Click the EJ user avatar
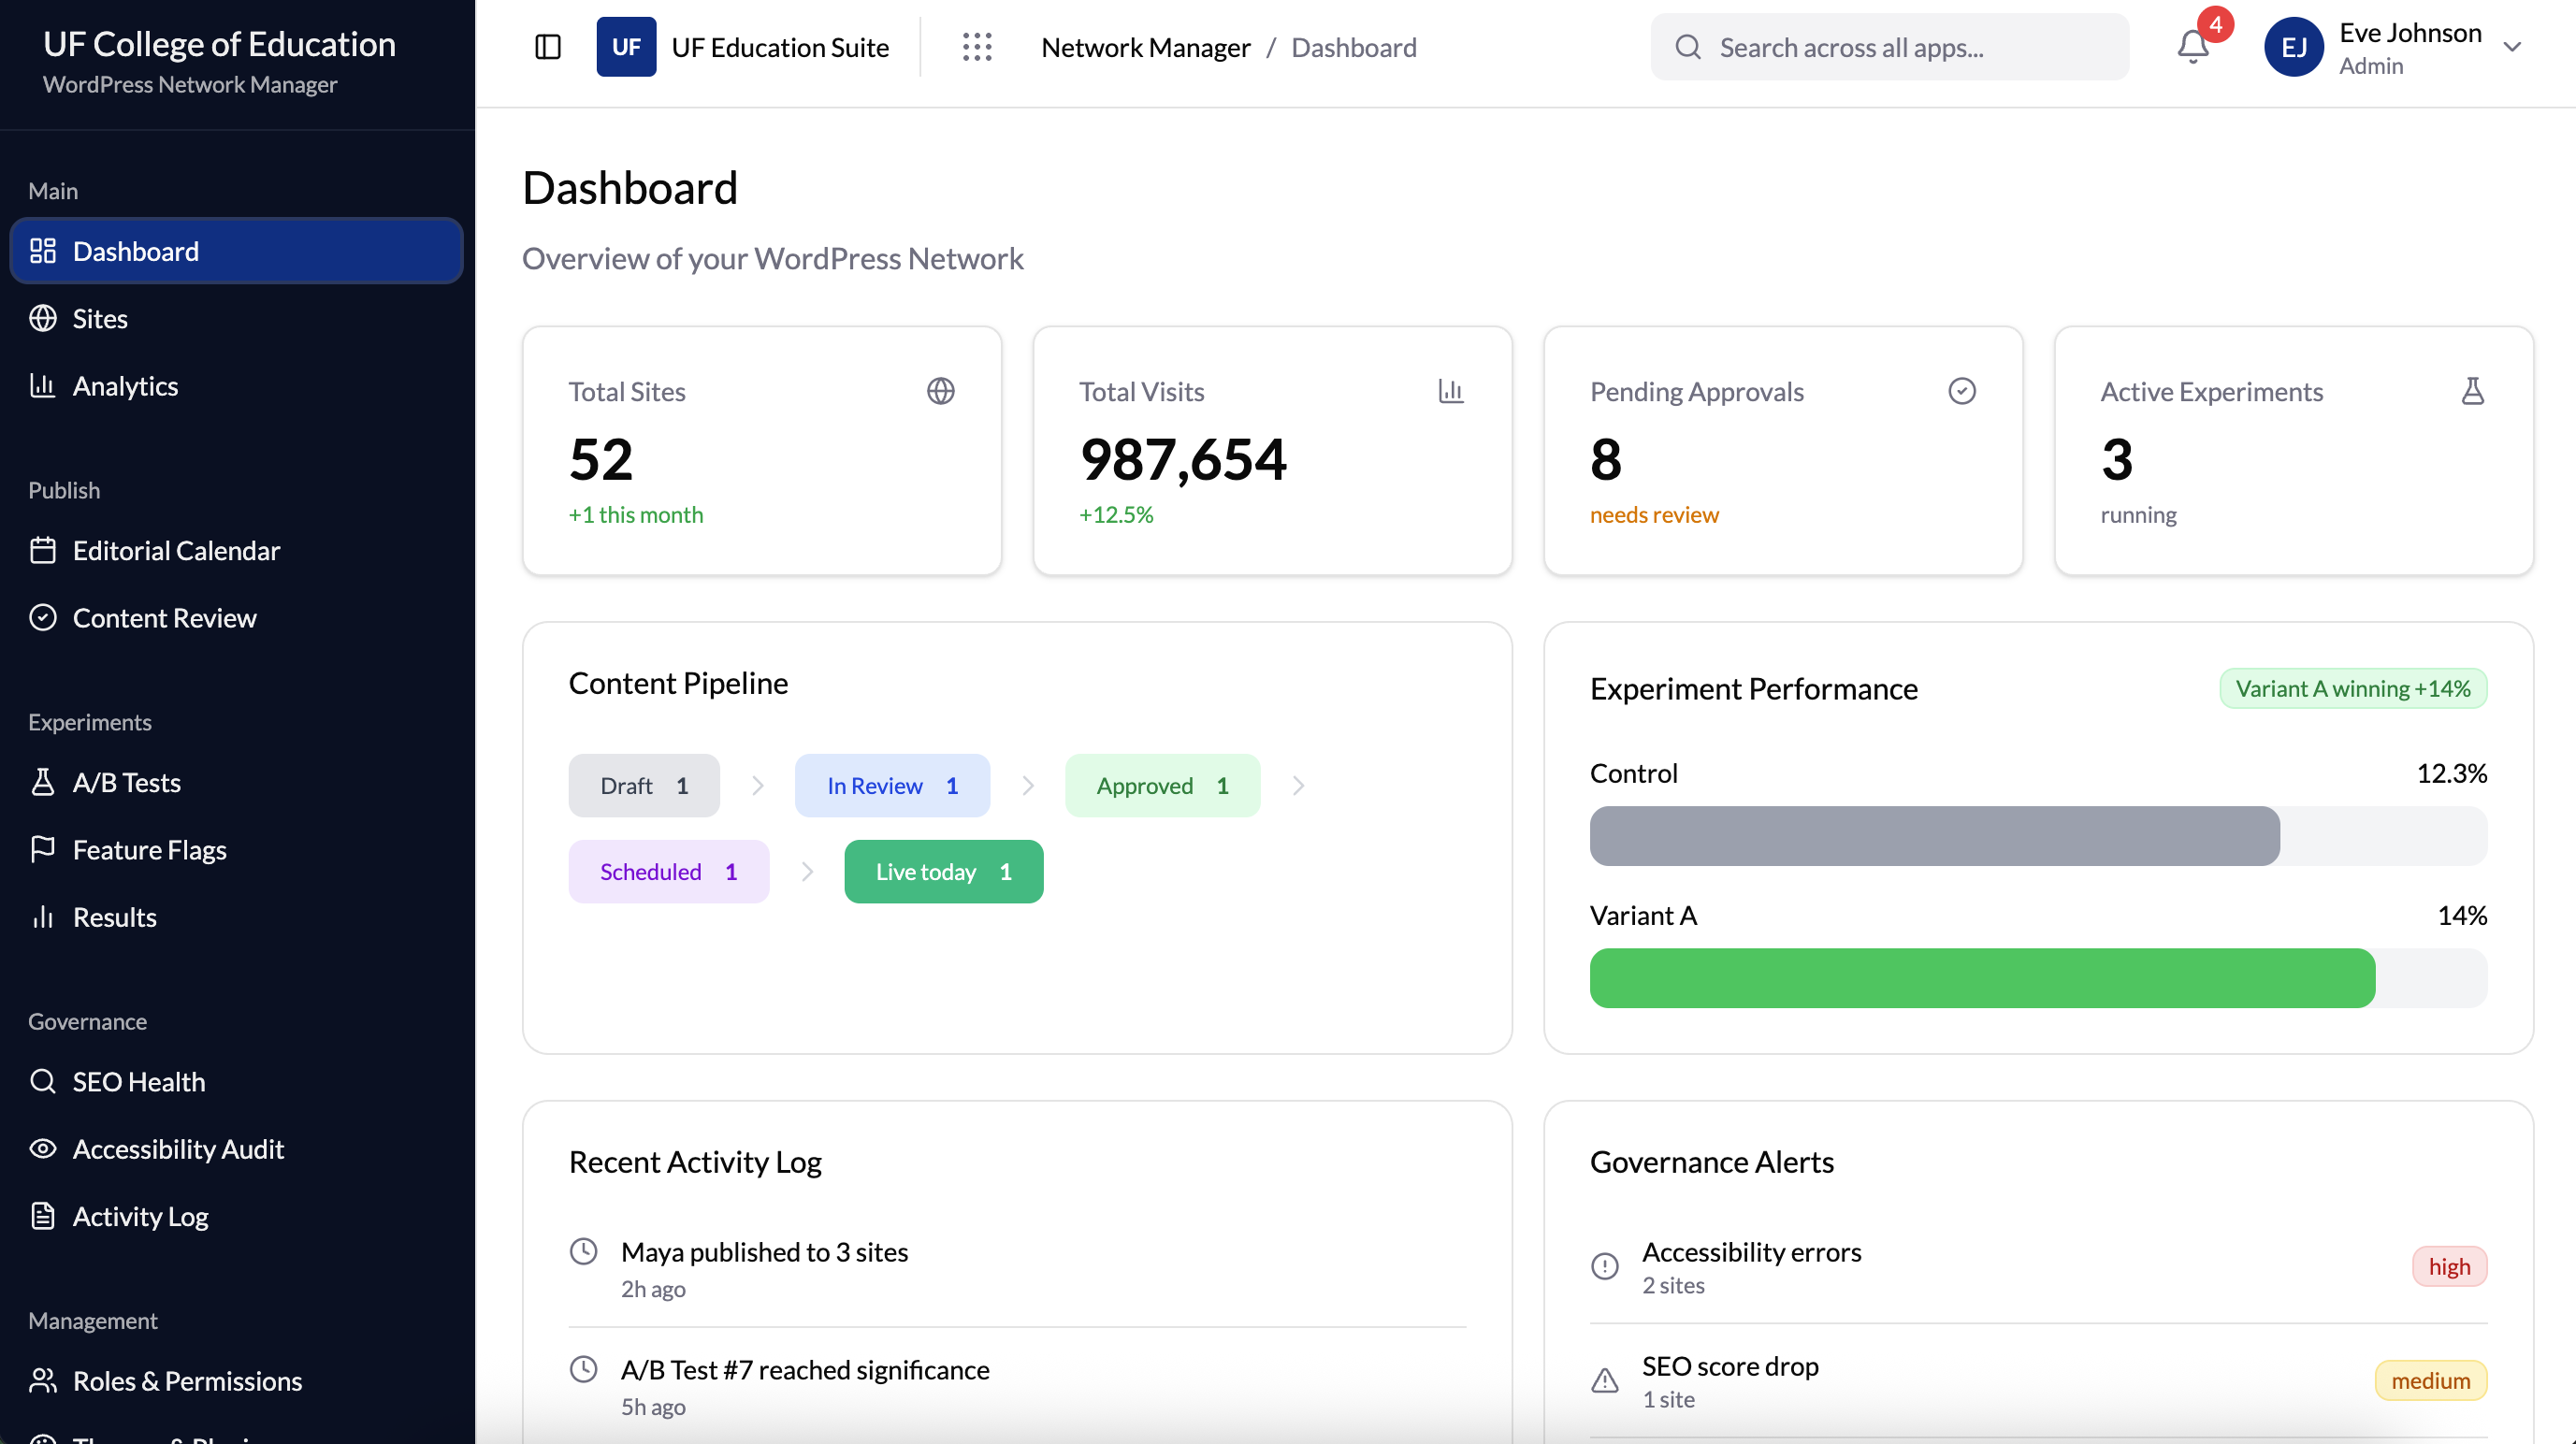2576x1444 pixels. (x=2293, y=47)
